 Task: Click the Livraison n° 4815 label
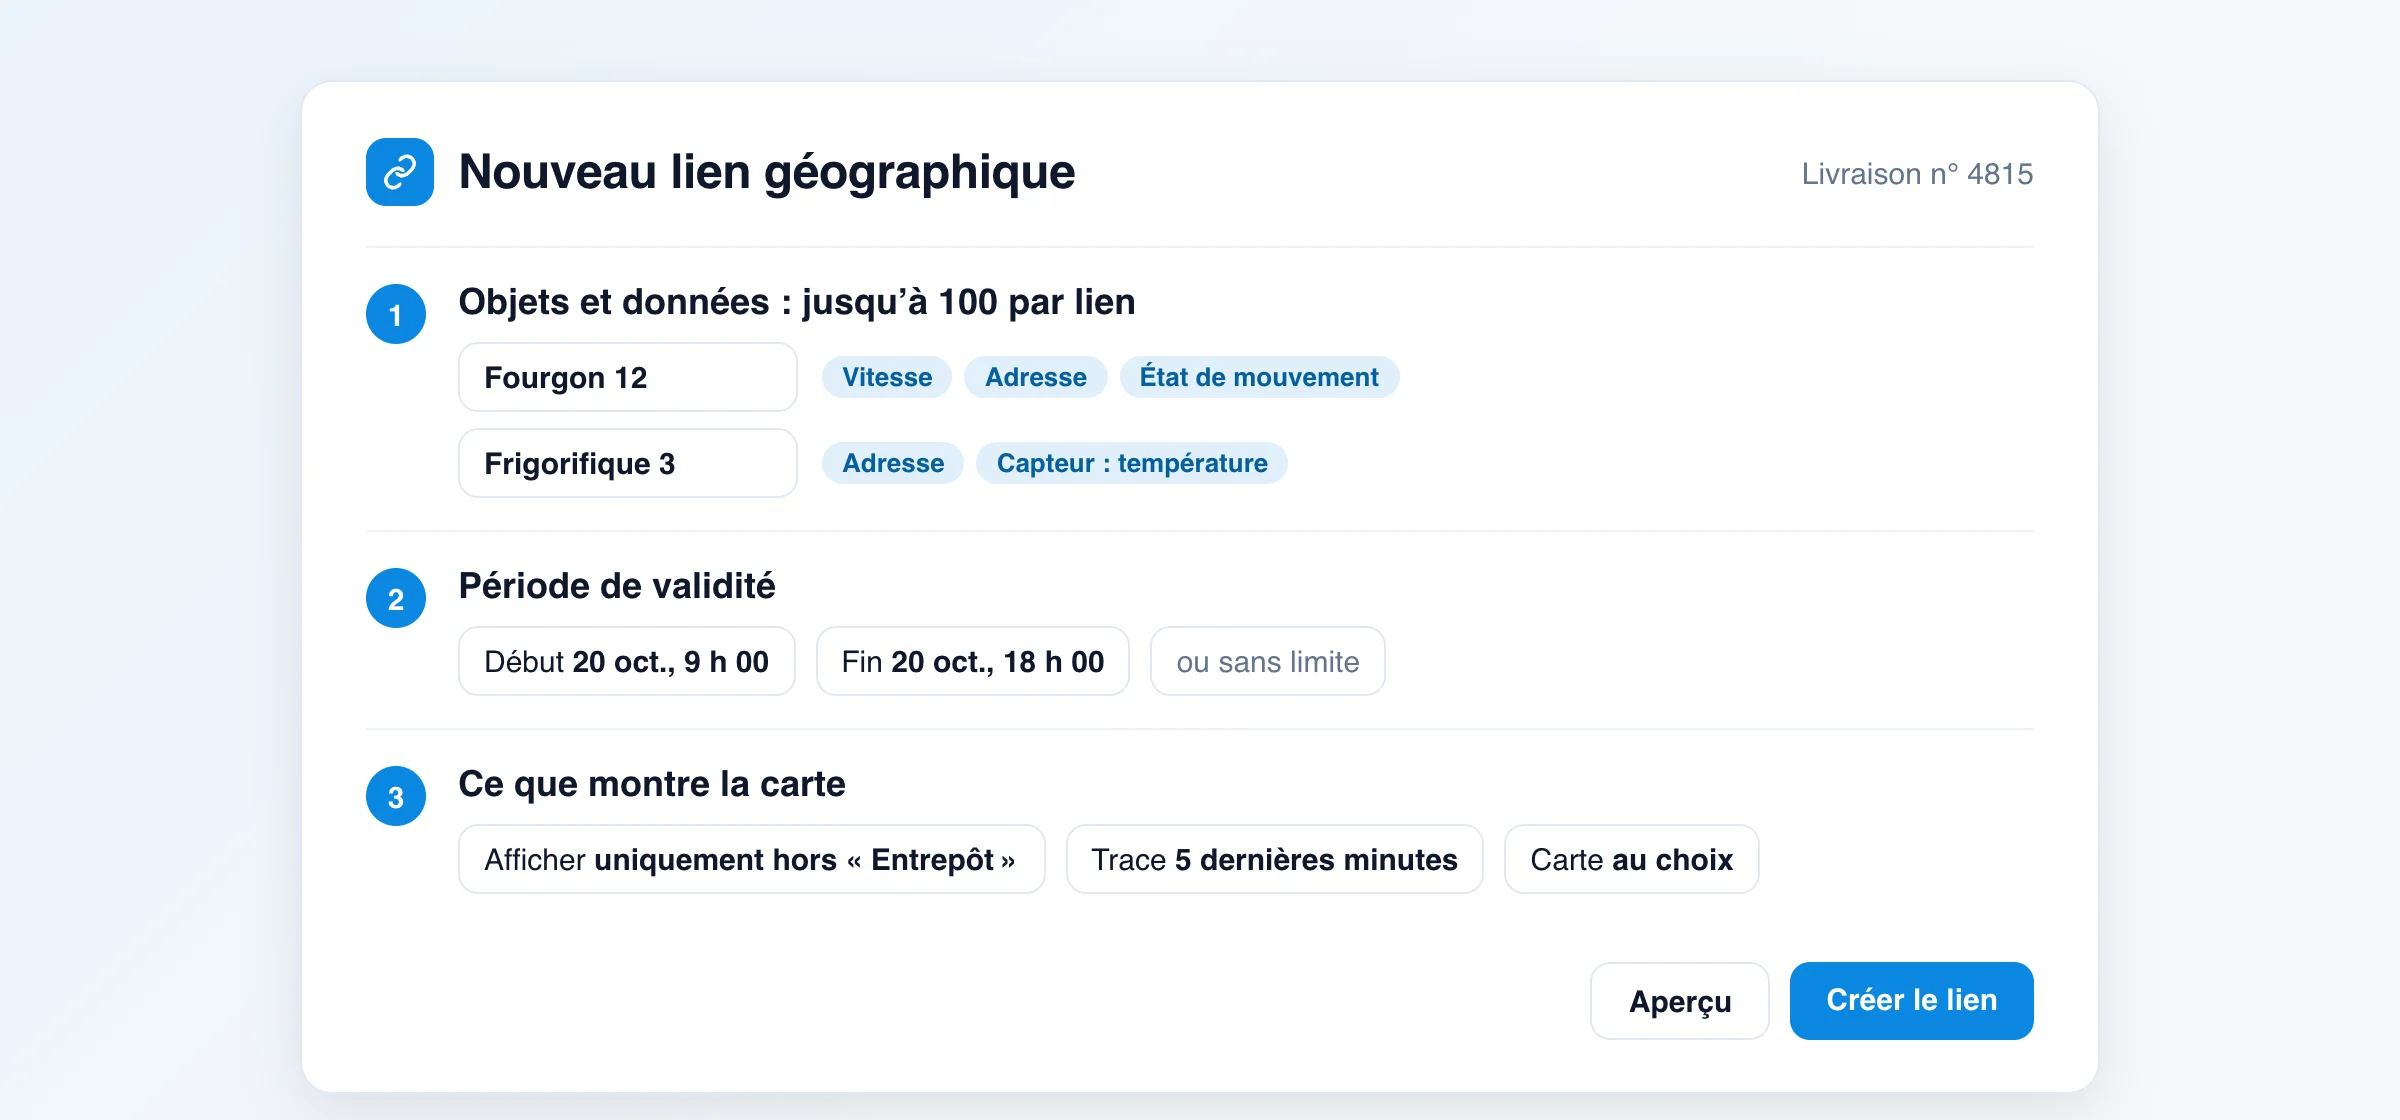(1917, 174)
